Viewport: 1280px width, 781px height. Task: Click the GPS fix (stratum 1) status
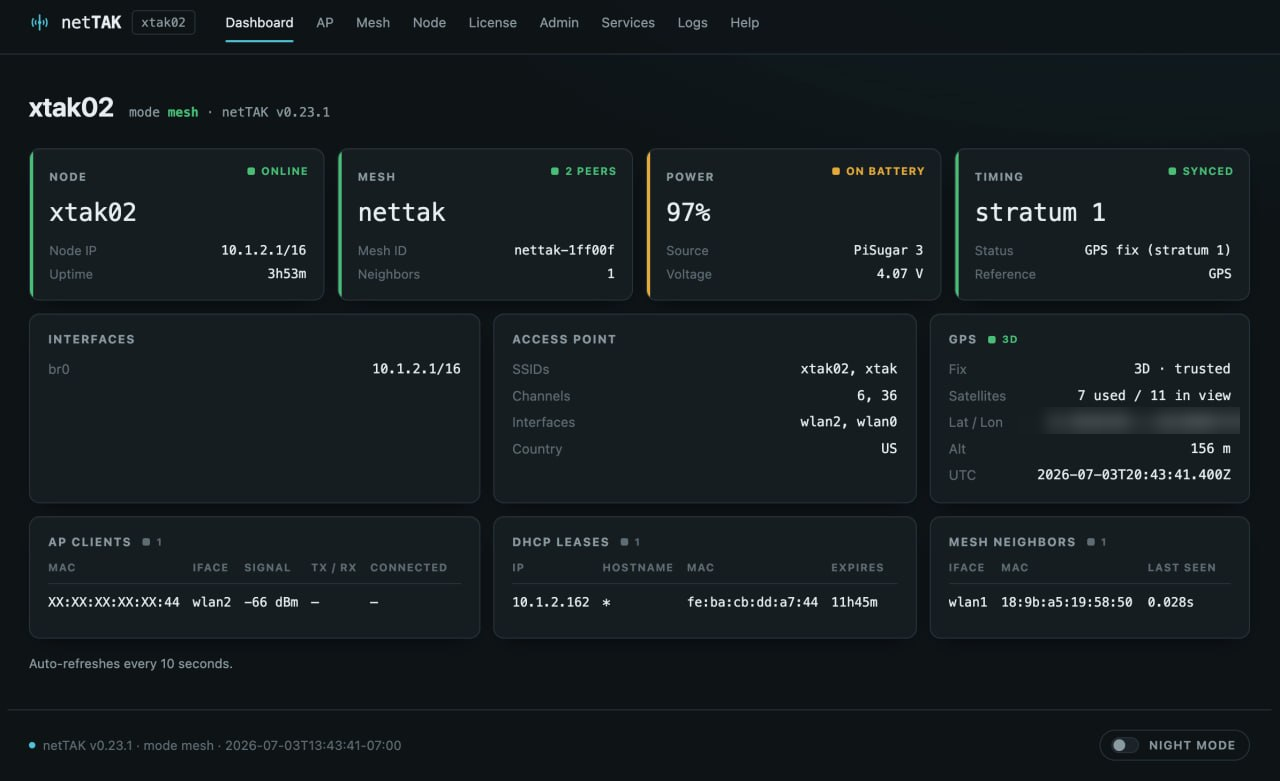[x=1157, y=250]
